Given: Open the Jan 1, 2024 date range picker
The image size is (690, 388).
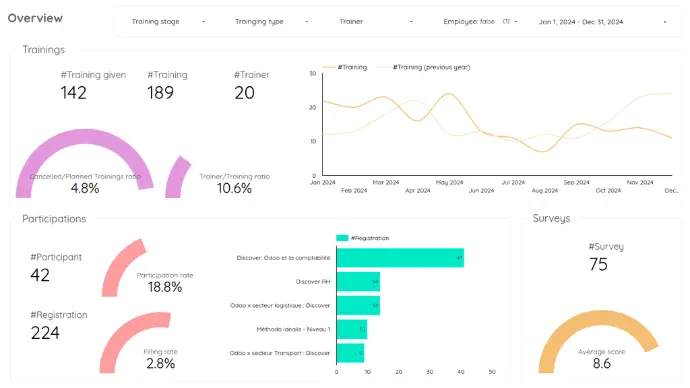Looking at the screenshot, I should click(x=602, y=22).
